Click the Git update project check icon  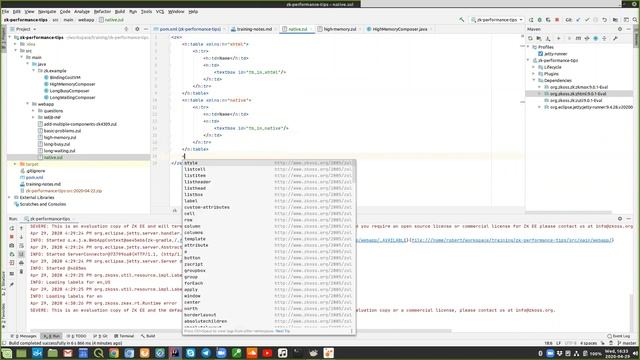578,20
